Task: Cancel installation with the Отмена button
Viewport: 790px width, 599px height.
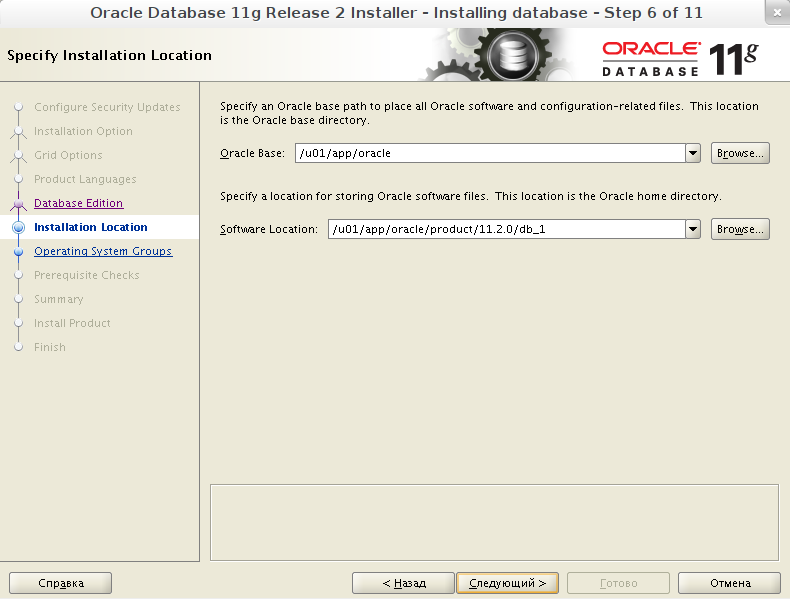Action: [730, 583]
